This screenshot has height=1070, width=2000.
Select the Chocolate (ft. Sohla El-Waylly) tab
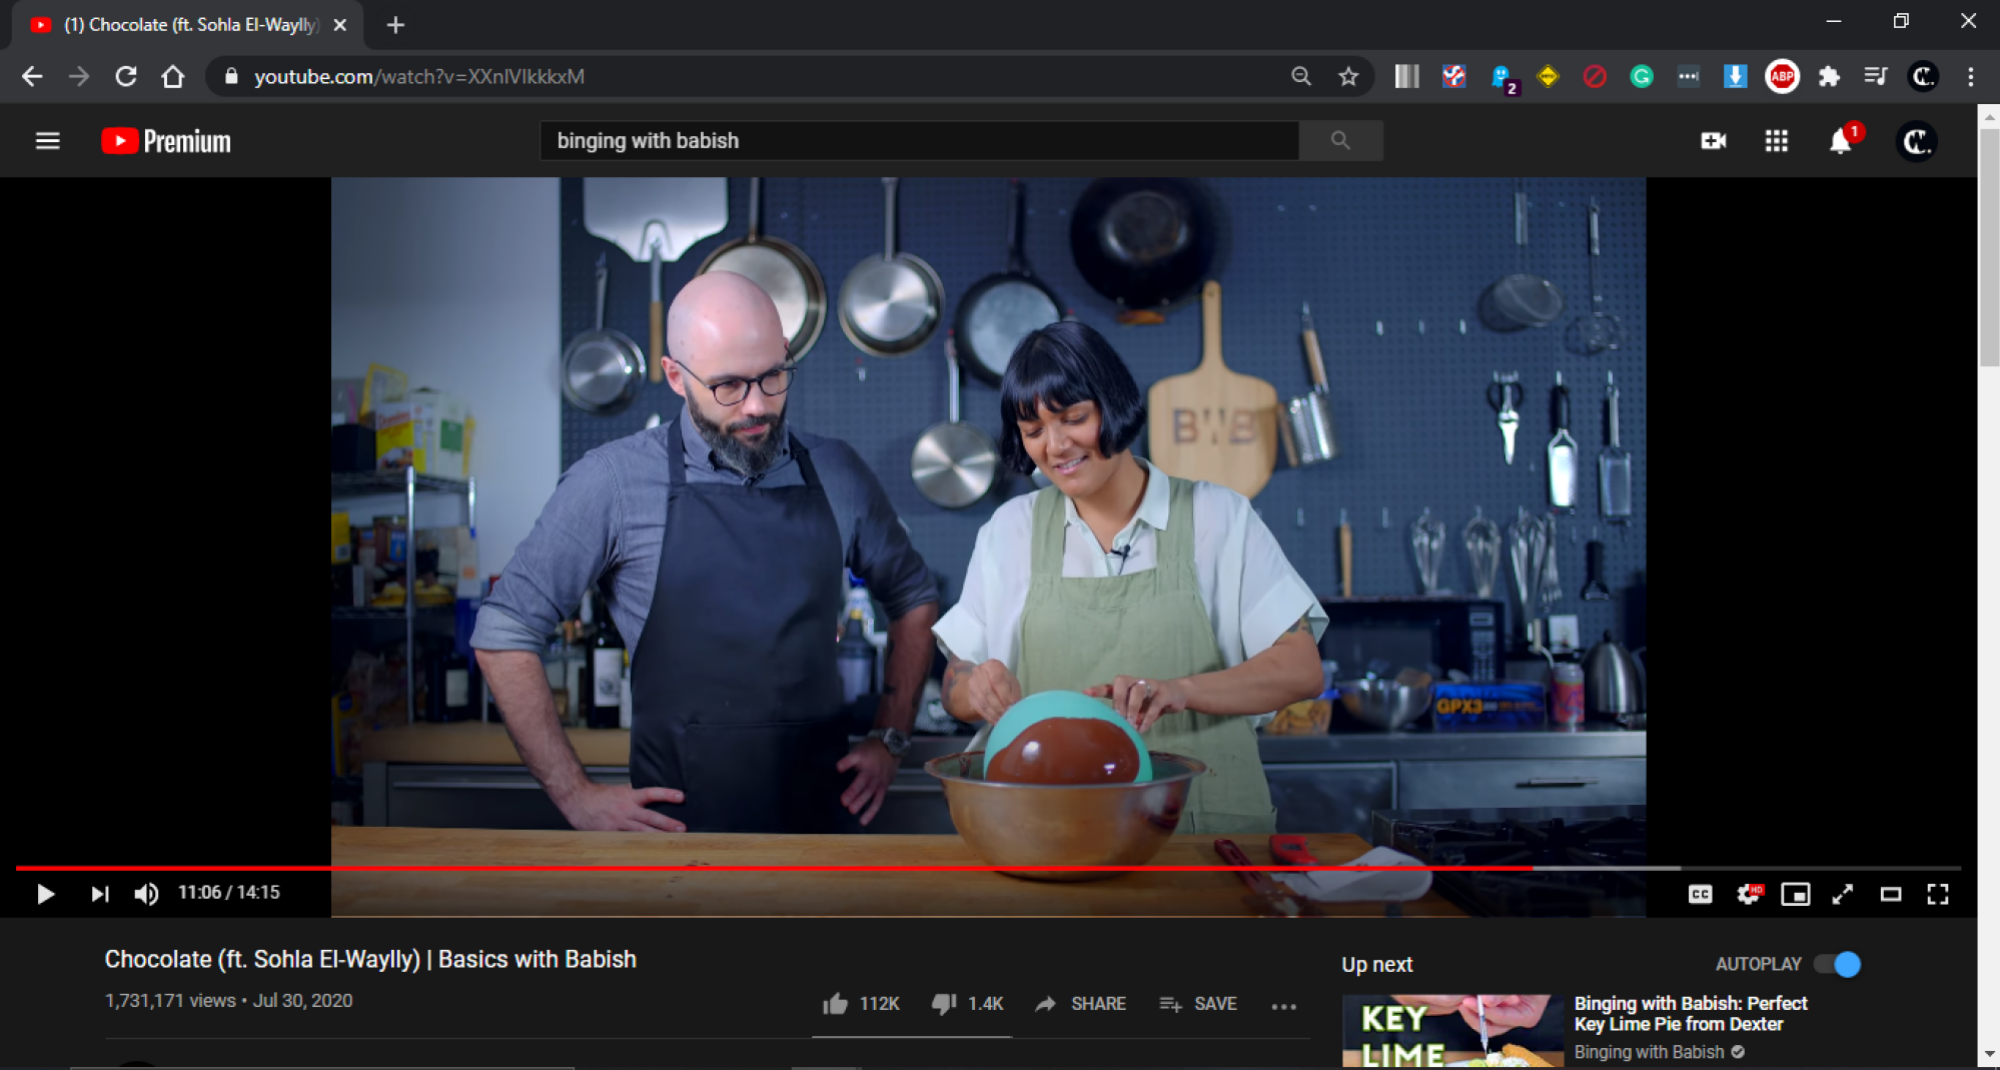point(188,25)
